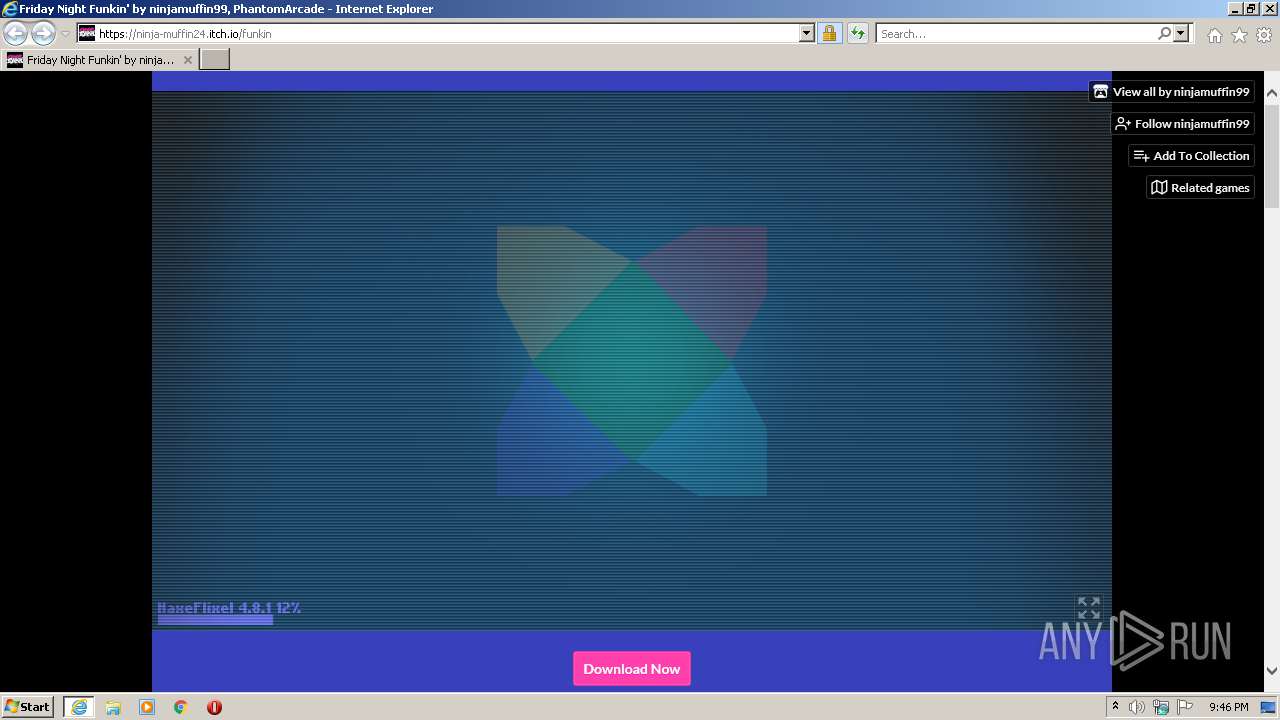Click the search magnifier icon

[x=1164, y=33]
